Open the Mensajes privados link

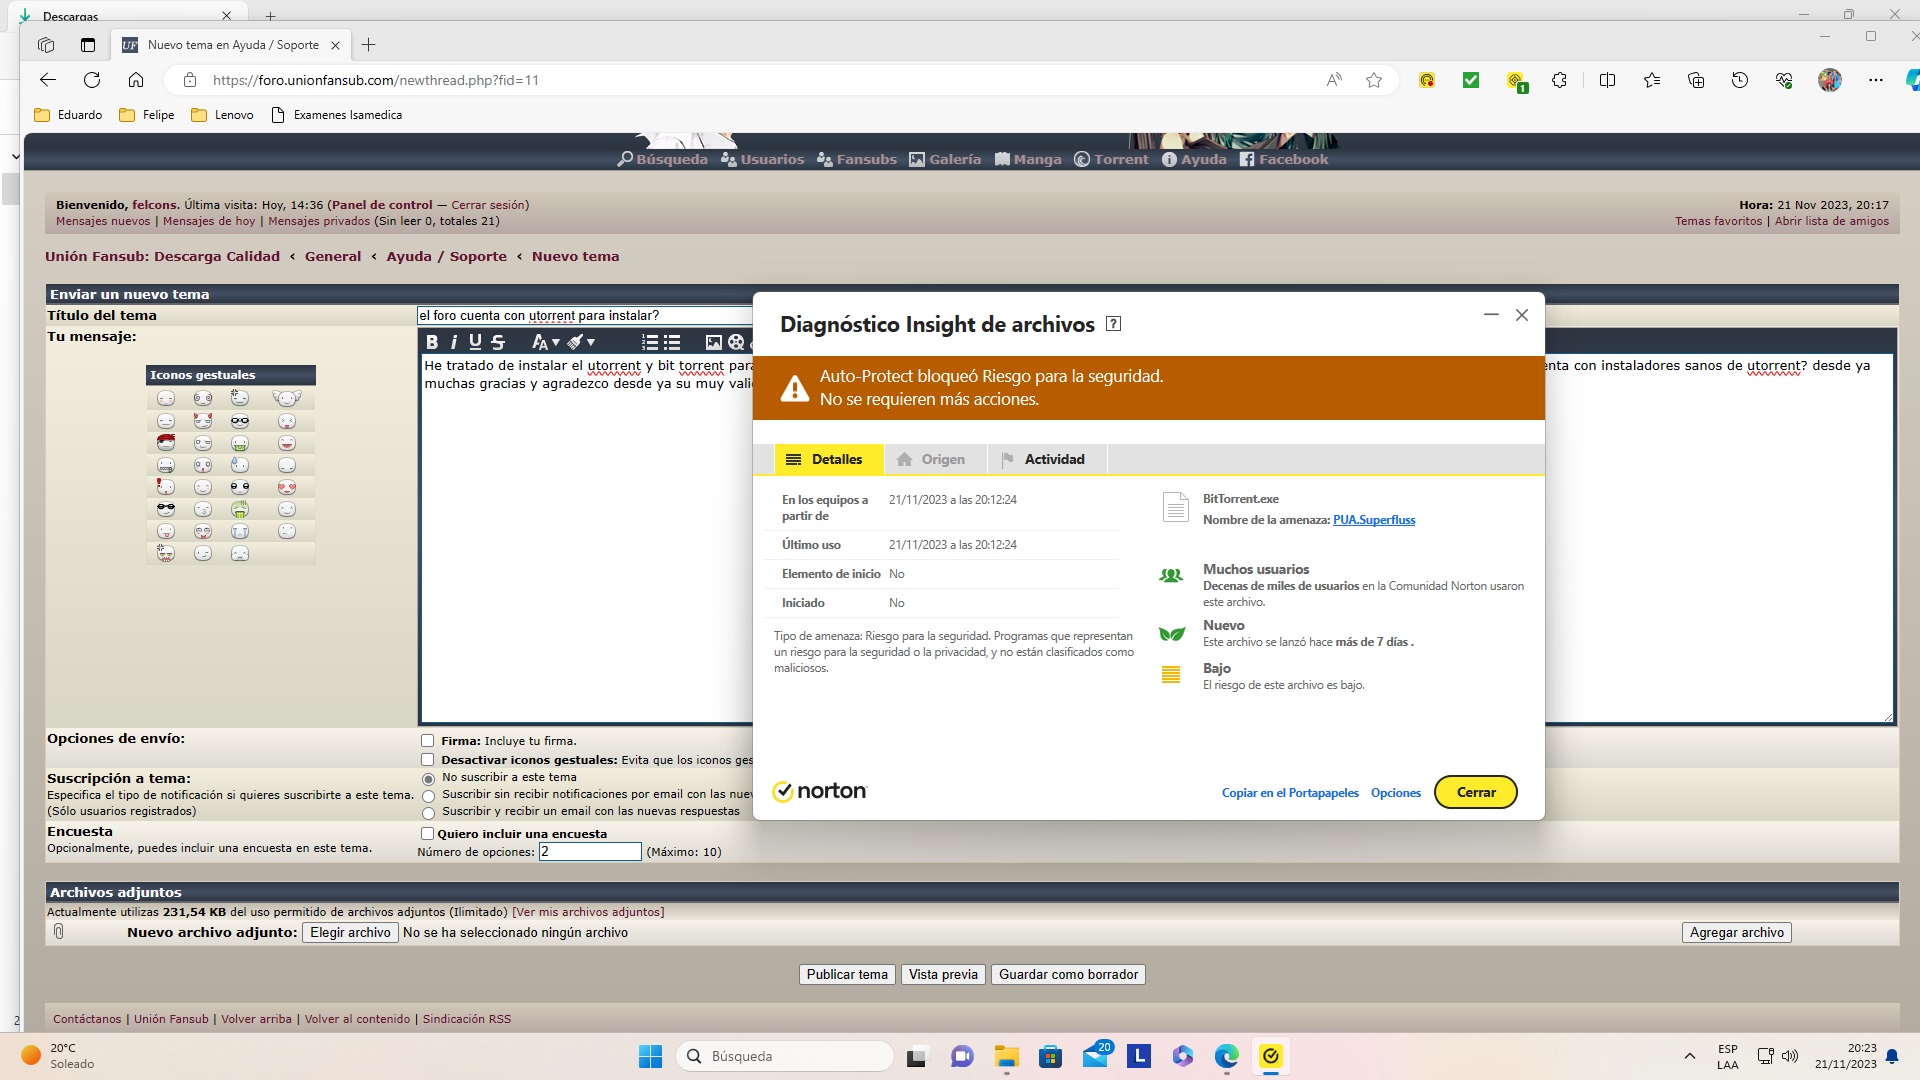point(319,221)
